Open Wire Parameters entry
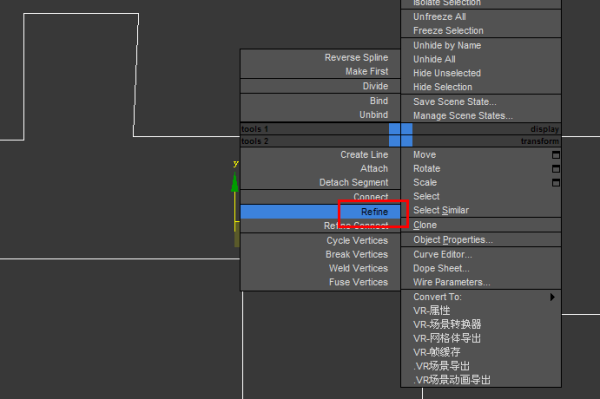 [x=452, y=282]
